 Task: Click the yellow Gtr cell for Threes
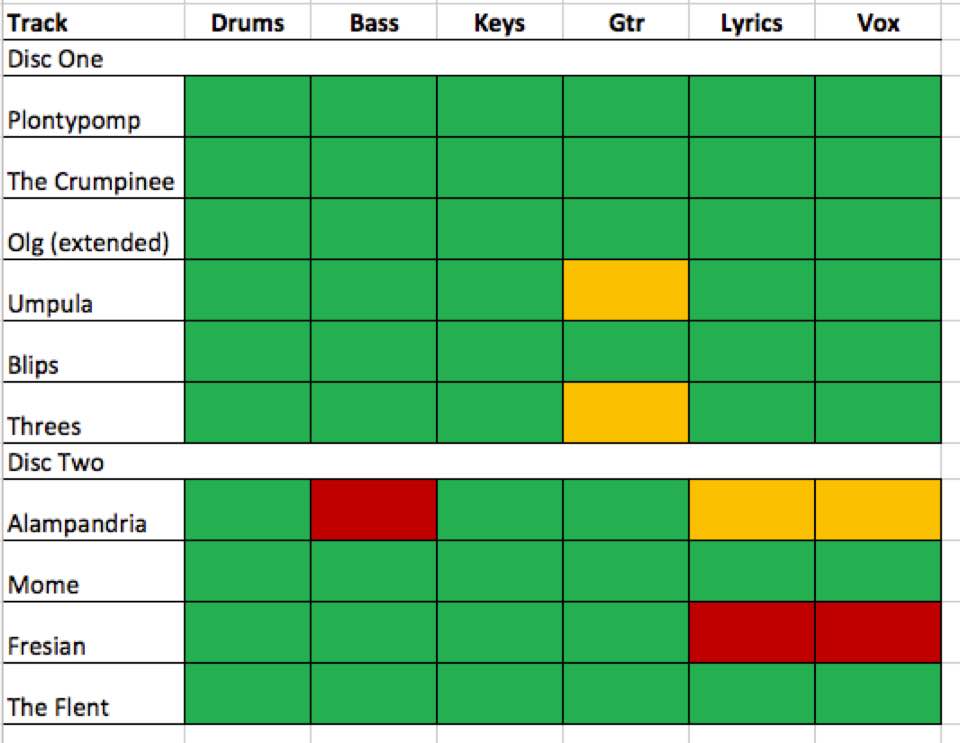[626, 413]
